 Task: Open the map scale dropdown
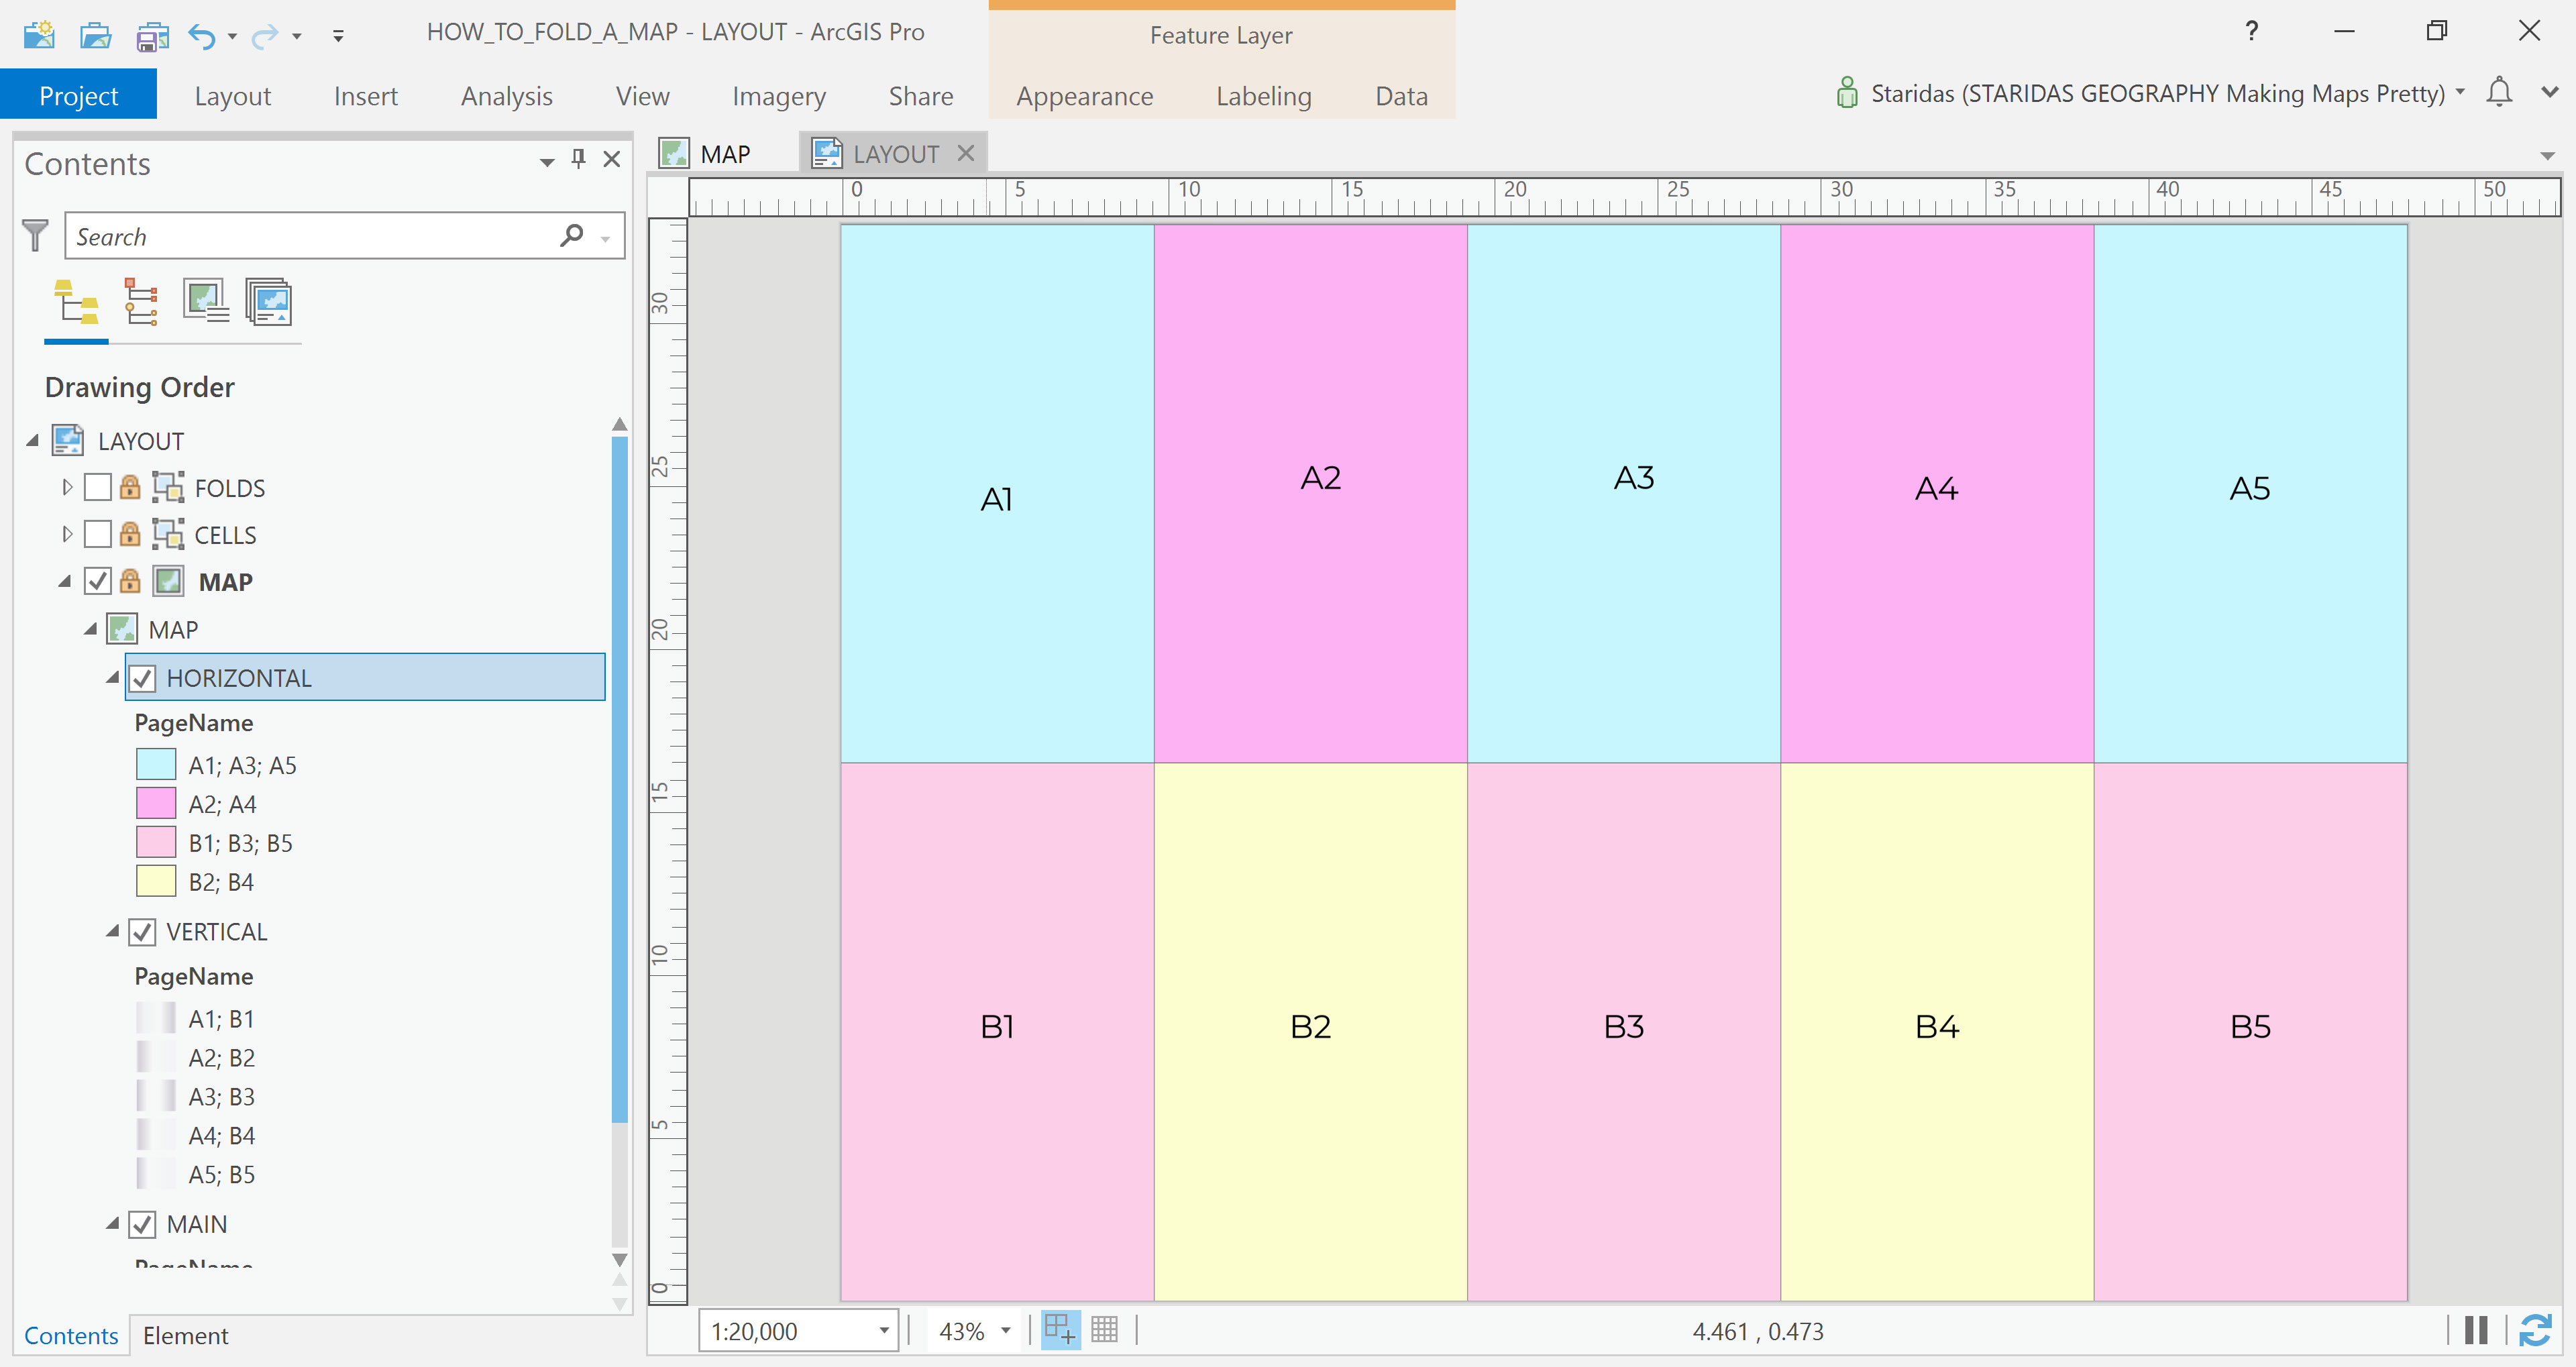coord(883,1331)
